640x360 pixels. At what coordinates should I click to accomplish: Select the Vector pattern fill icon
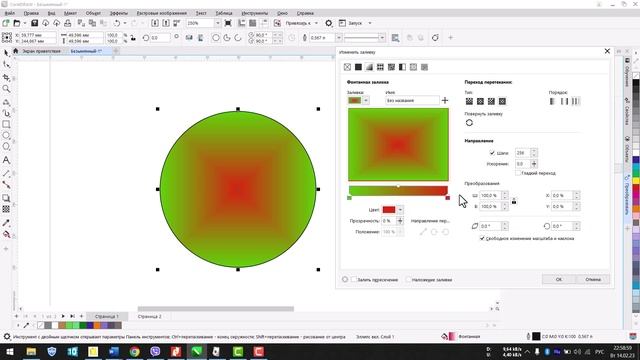click(x=380, y=67)
